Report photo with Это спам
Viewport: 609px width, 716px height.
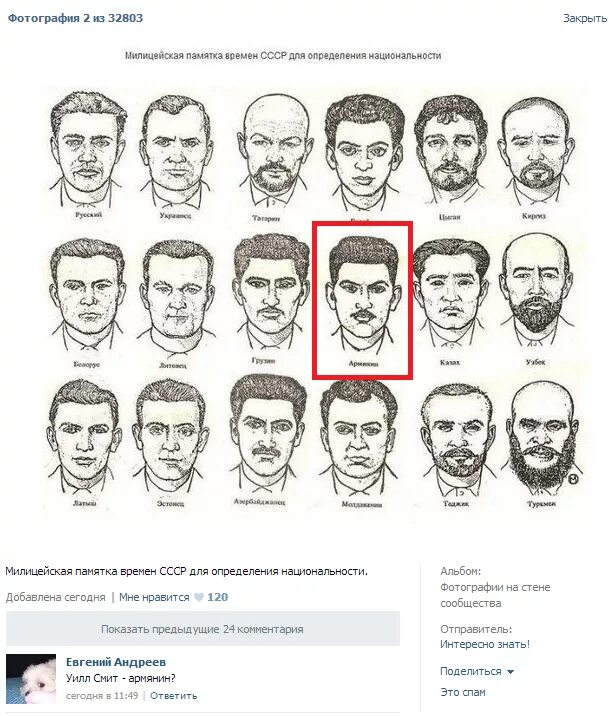click(462, 692)
